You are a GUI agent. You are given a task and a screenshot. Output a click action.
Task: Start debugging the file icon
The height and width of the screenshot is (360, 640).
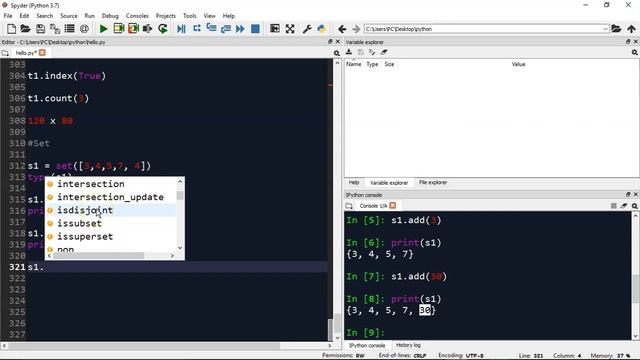(182, 29)
